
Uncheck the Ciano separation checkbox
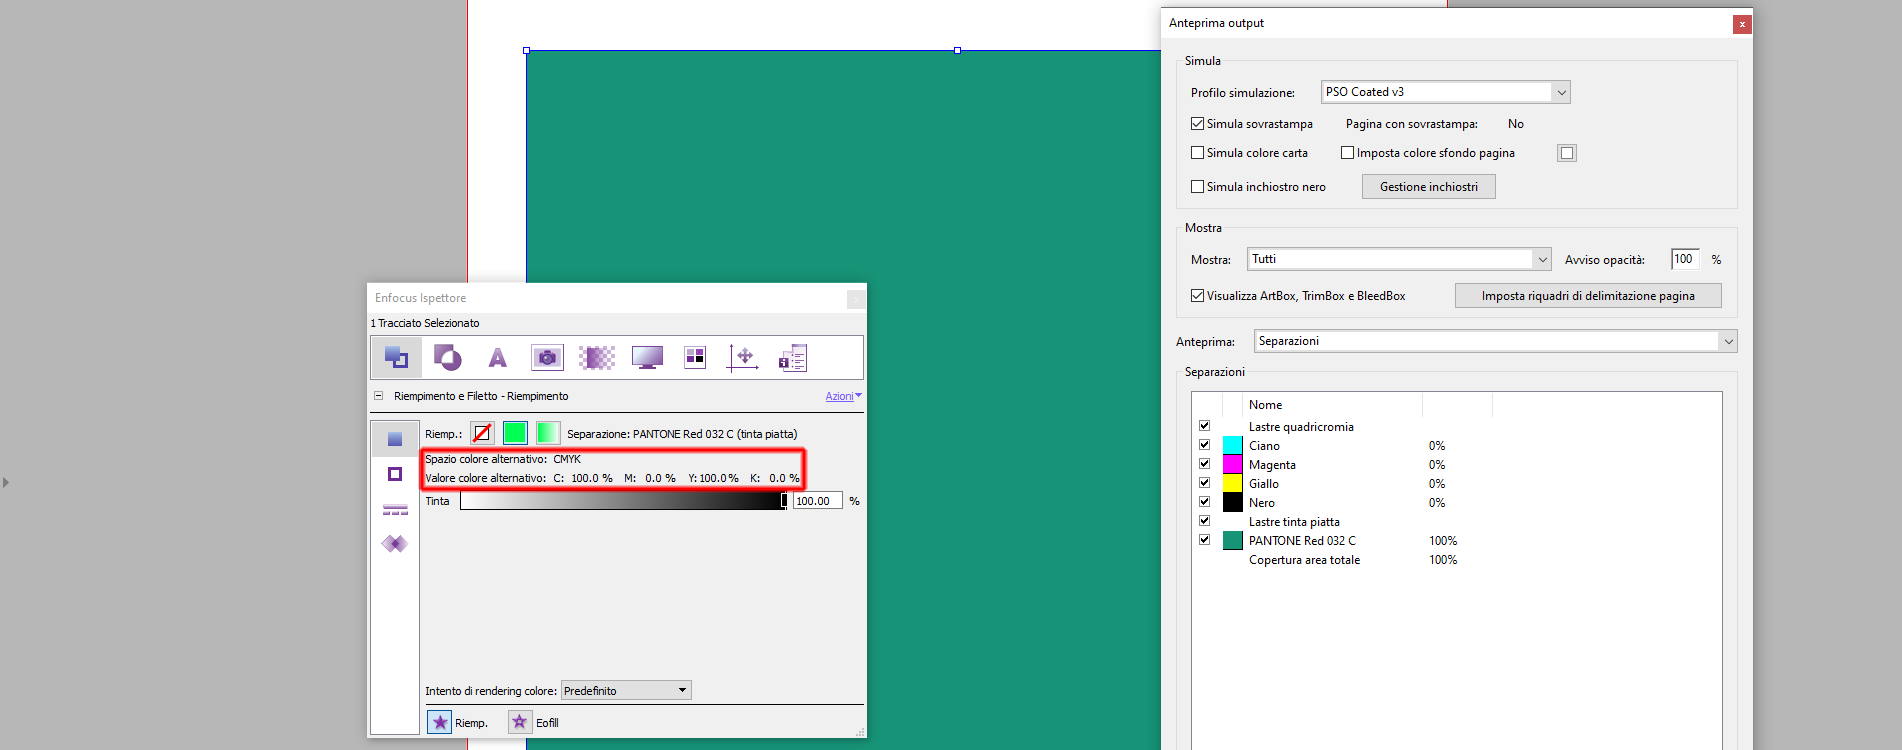pyautogui.click(x=1204, y=445)
